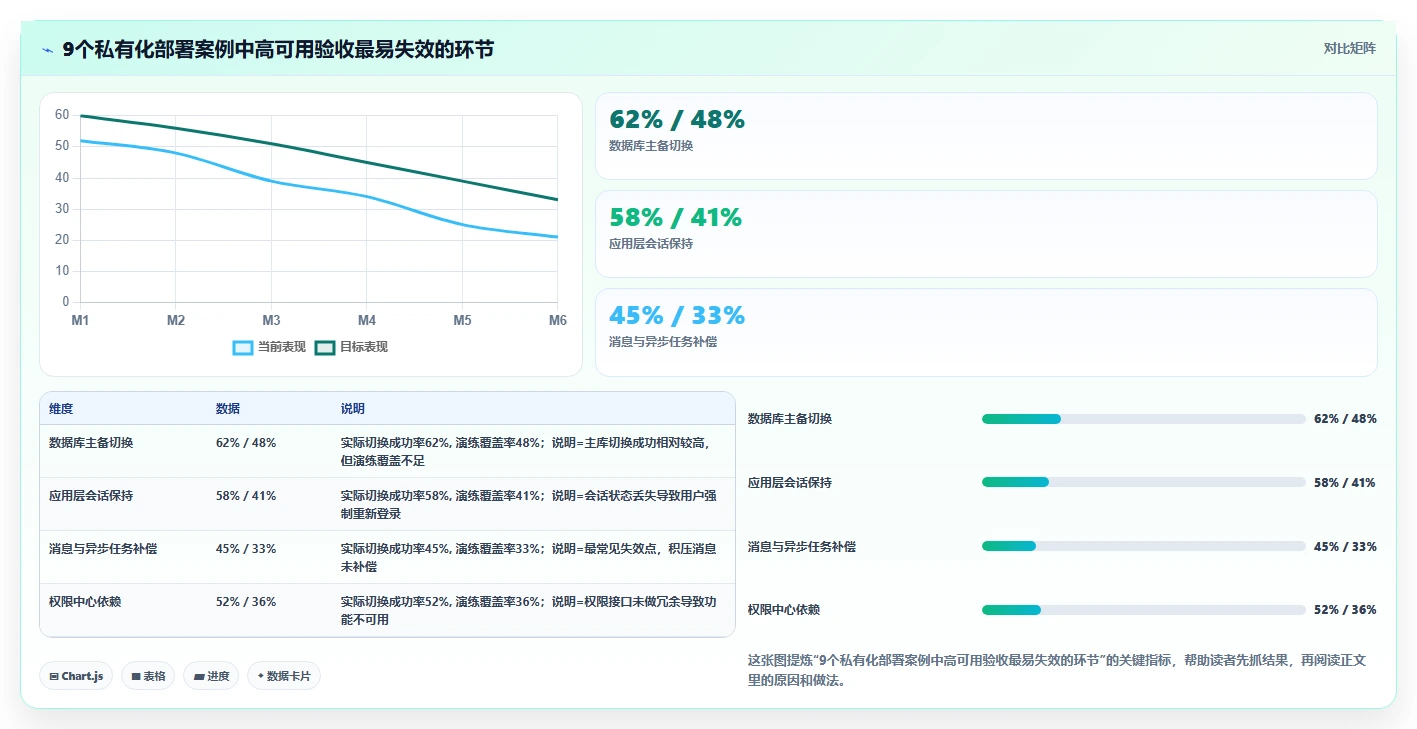1417x729 pixels.
Task: Click table cell 消息与异步任务补偿
Action: point(103,548)
